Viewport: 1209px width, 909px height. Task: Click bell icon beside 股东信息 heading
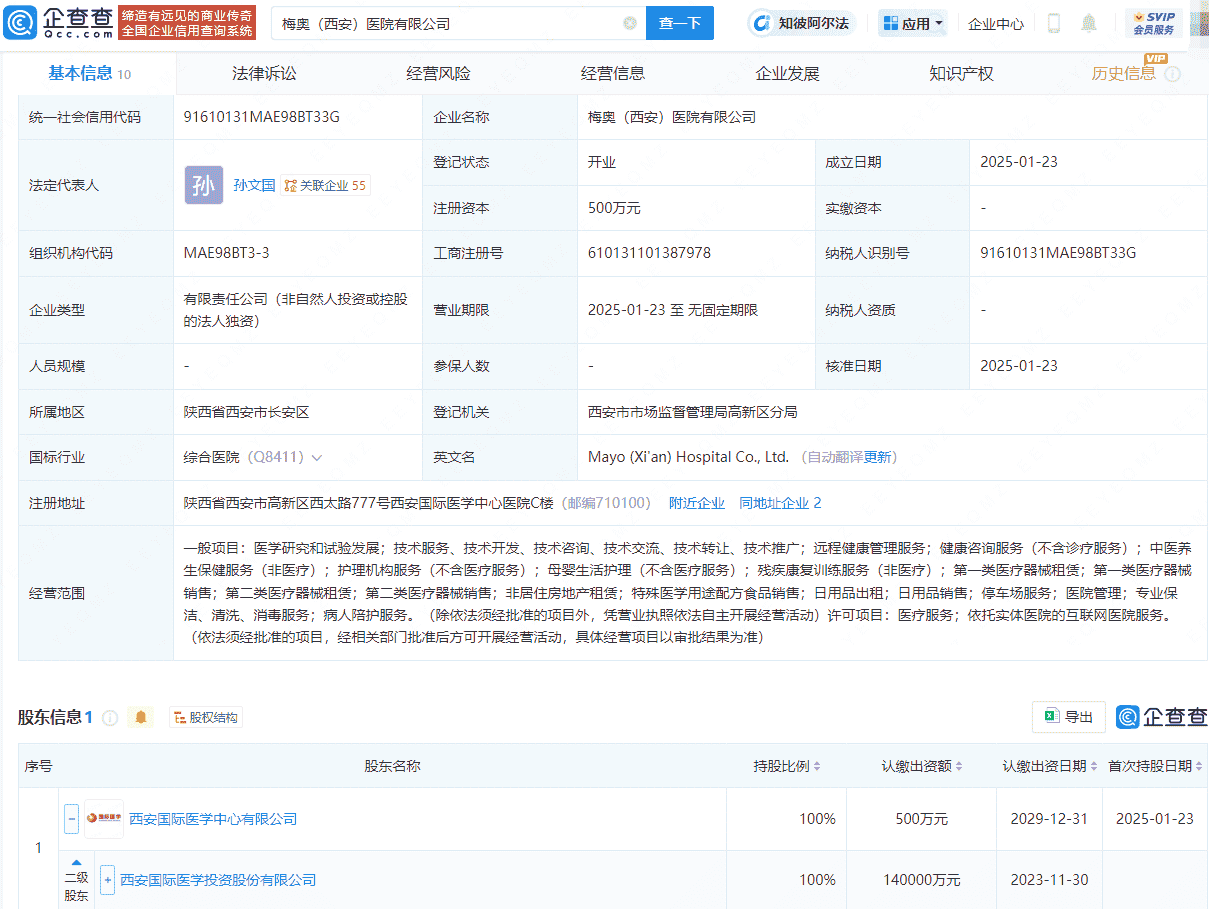click(140, 717)
